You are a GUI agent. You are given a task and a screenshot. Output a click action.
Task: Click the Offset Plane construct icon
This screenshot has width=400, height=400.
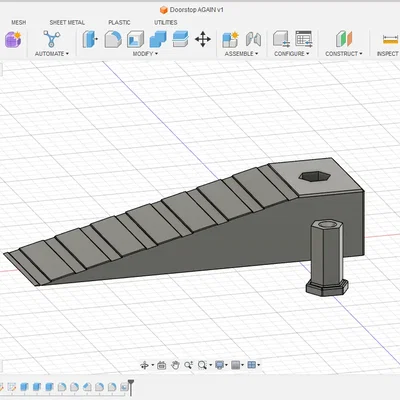pyautogui.click(x=344, y=39)
